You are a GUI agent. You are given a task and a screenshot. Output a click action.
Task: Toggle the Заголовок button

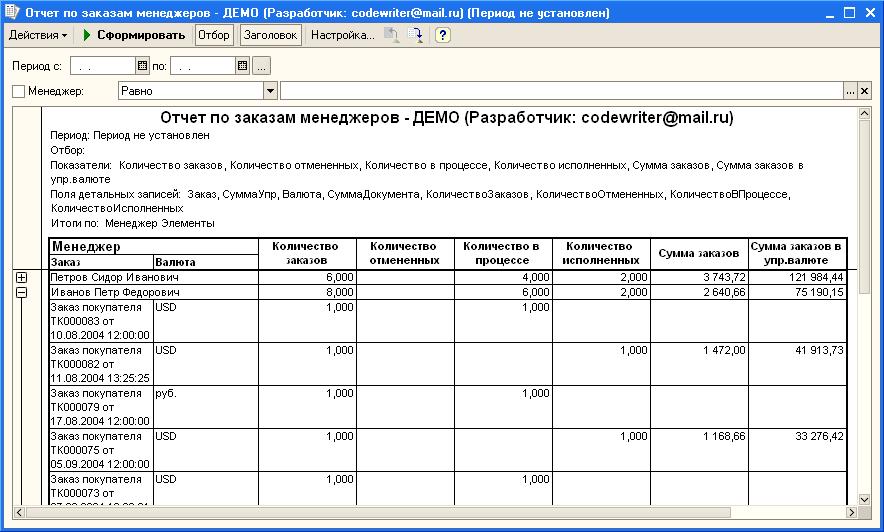[271, 35]
